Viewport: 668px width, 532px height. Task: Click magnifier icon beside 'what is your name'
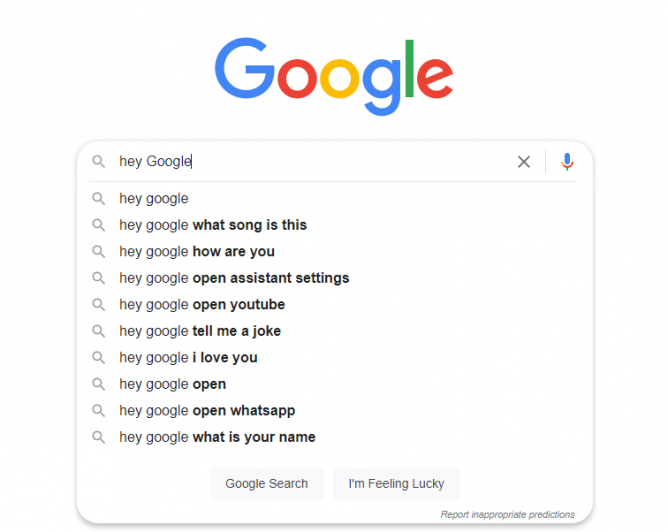(x=98, y=437)
